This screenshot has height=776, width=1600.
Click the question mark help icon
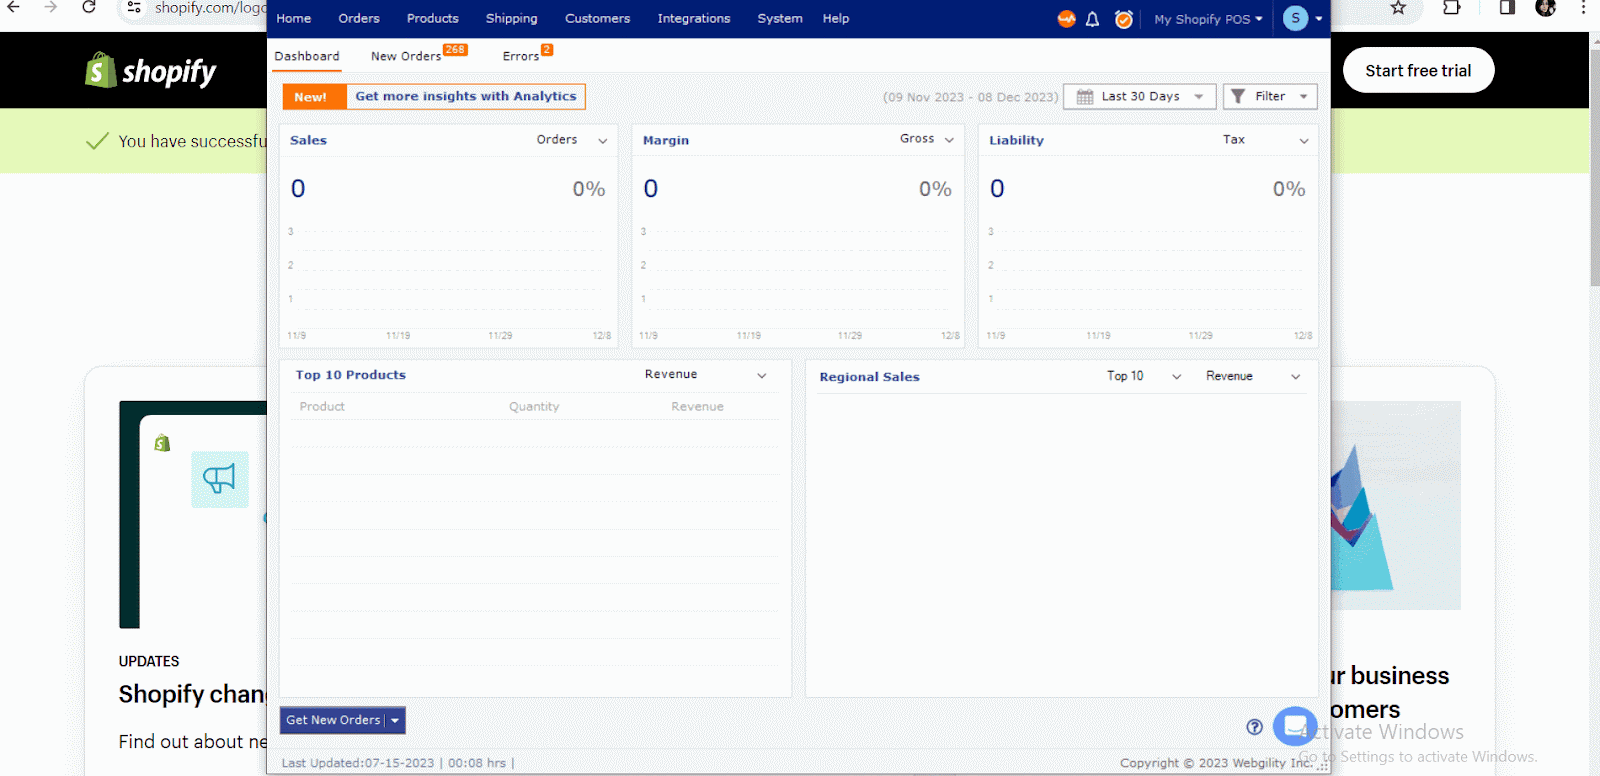[1255, 727]
